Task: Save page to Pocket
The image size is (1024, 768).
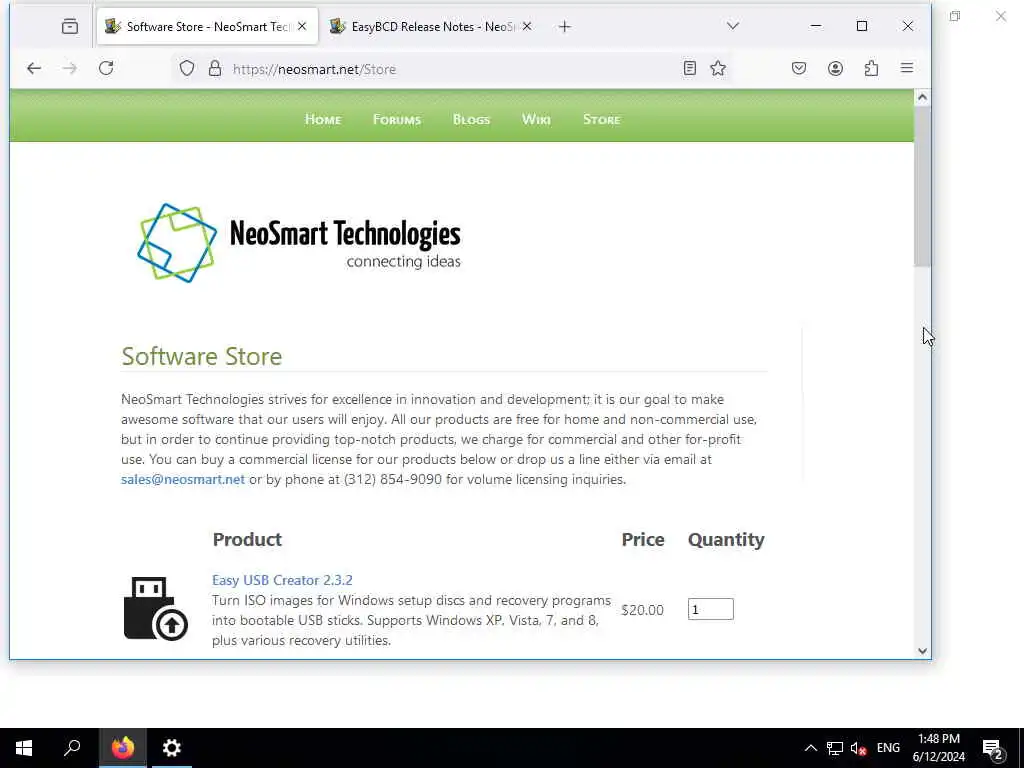Action: 799,69
